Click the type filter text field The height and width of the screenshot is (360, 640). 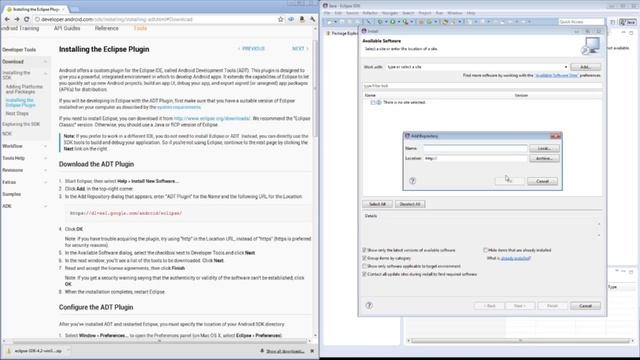tap(482, 86)
